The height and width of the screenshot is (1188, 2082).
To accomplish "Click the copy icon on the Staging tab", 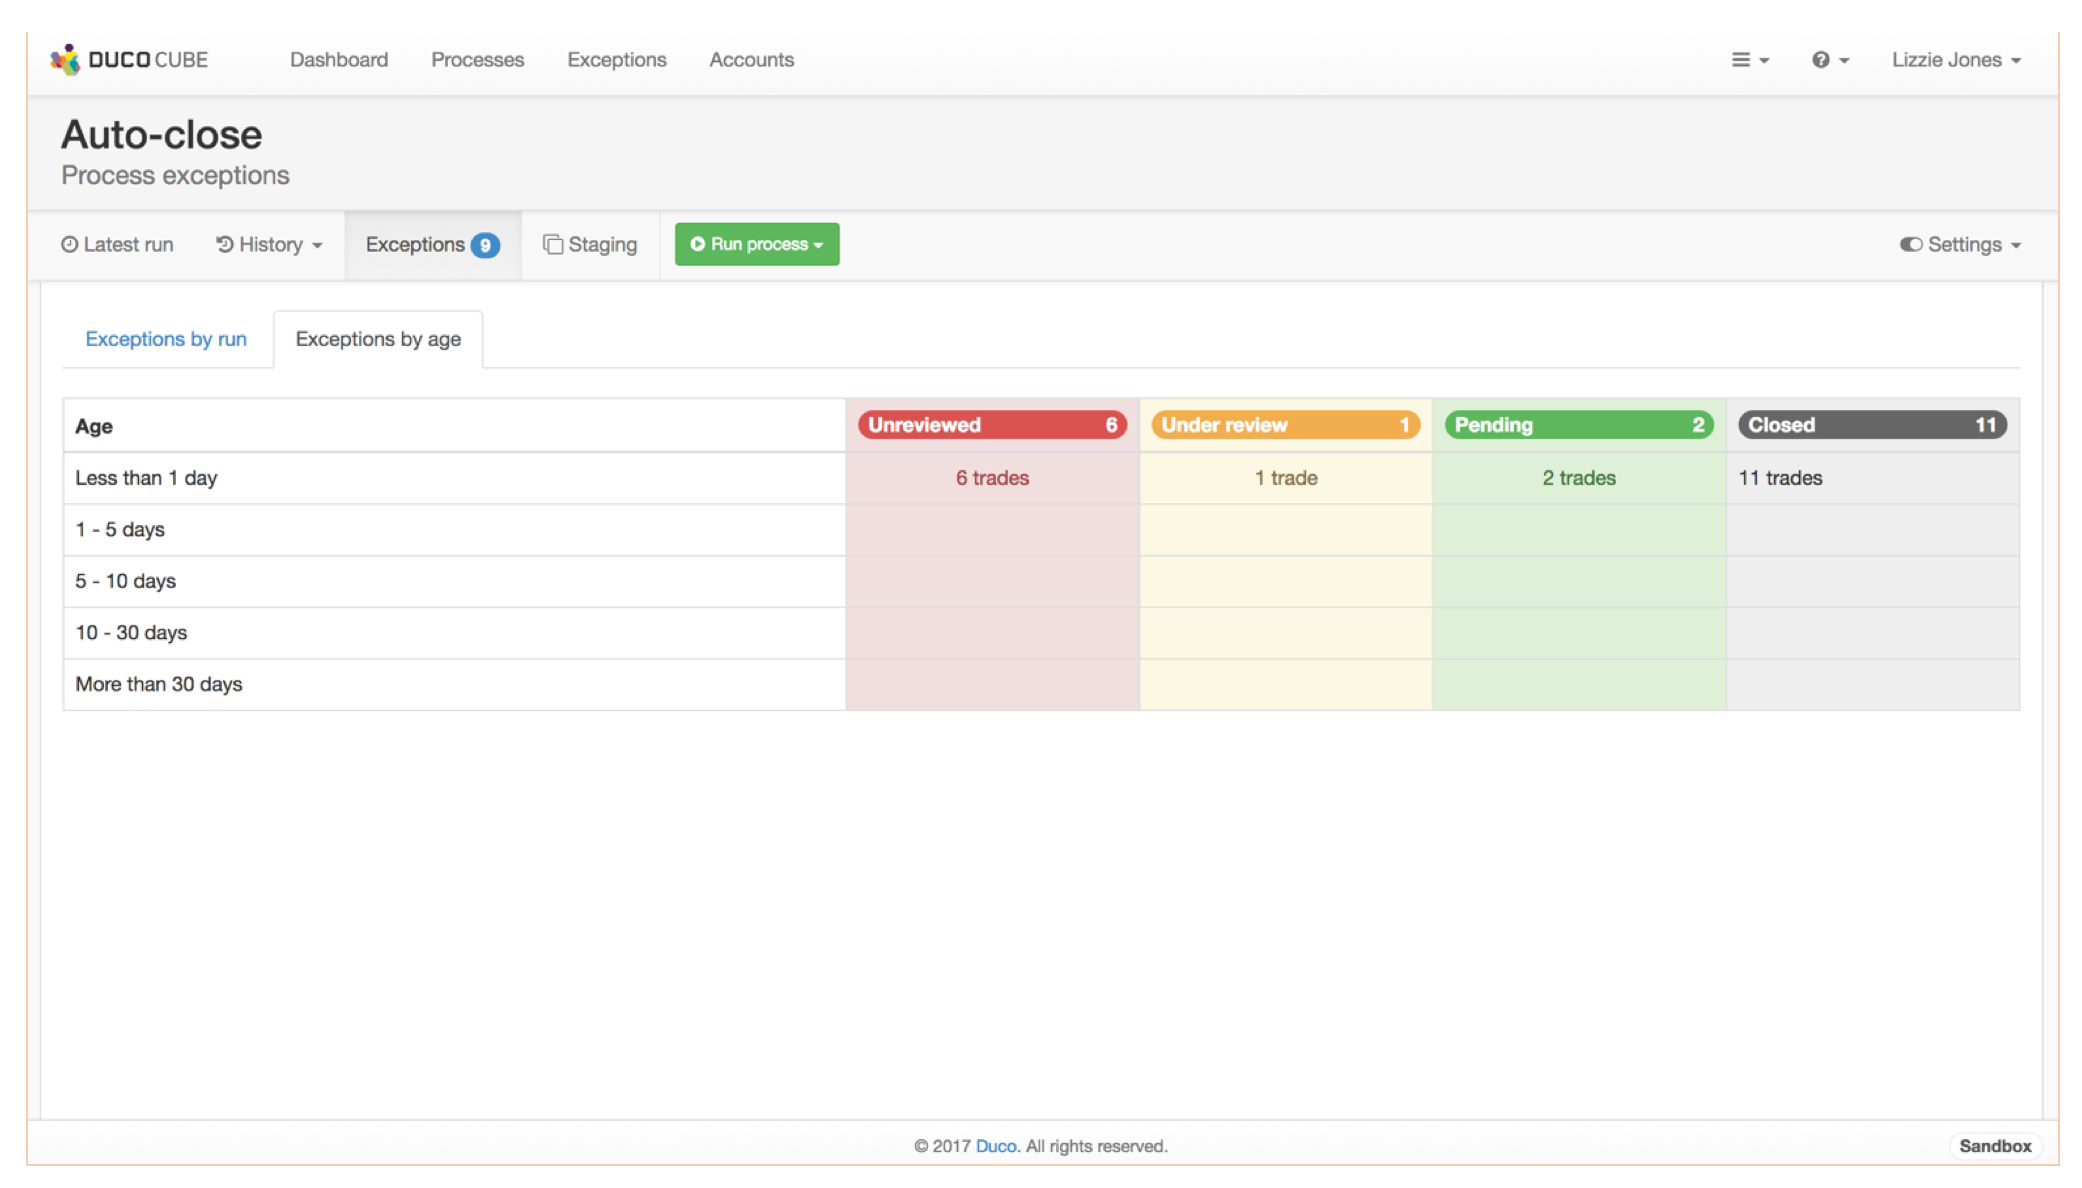I will pyautogui.click(x=553, y=243).
